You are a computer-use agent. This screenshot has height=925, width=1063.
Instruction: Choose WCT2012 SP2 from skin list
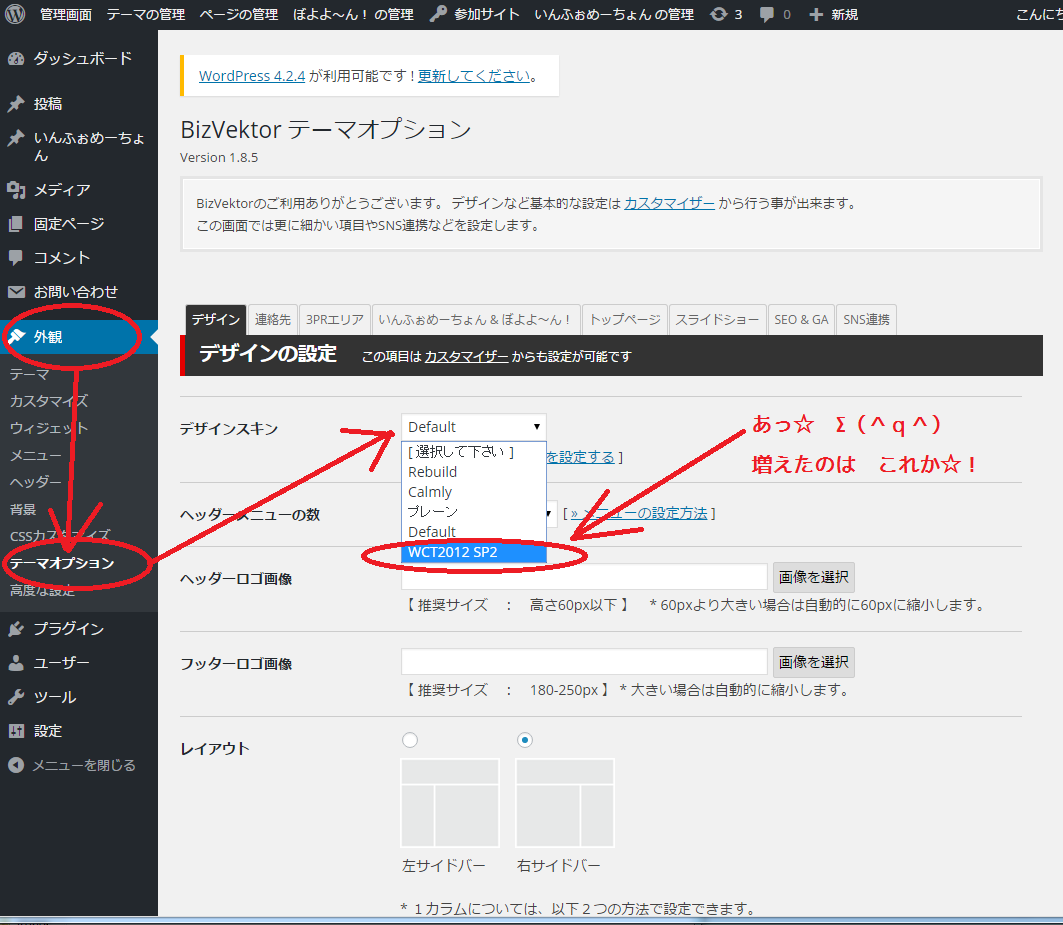pyautogui.click(x=473, y=552)
